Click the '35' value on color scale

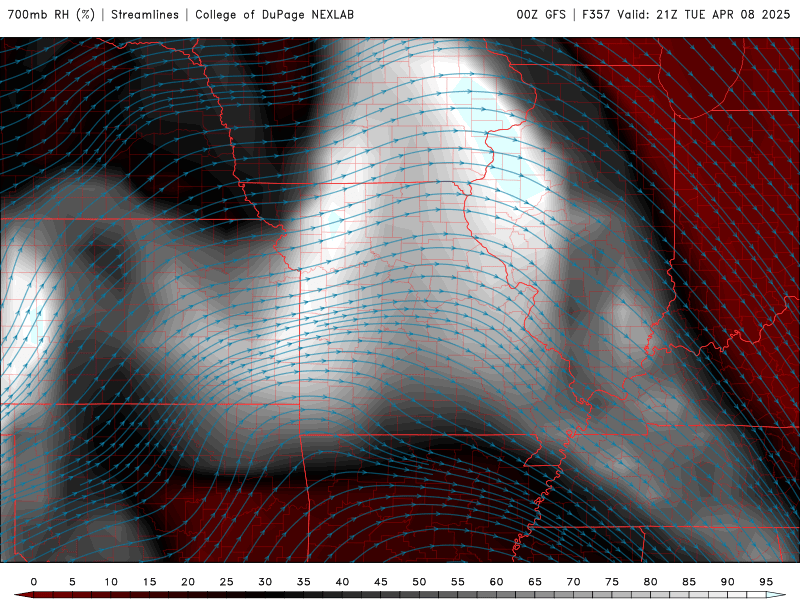point(304,582)
